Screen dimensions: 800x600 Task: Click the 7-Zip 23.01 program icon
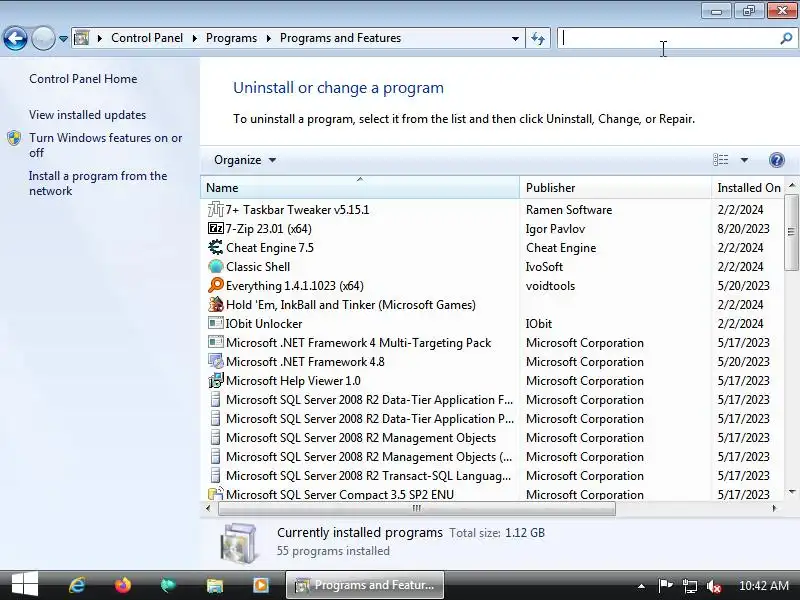pos(216,228)
